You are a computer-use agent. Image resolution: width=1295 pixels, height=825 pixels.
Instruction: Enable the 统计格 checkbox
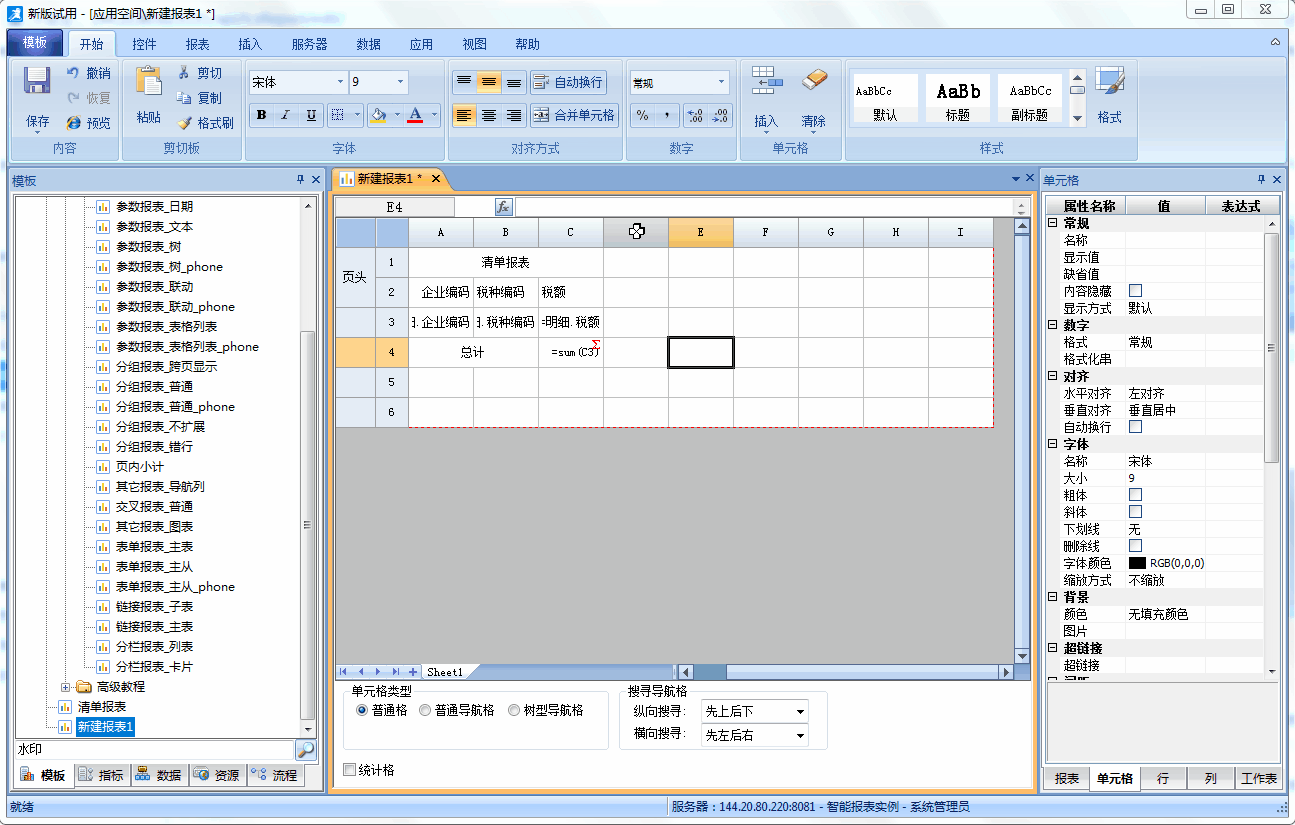[349, 770]
